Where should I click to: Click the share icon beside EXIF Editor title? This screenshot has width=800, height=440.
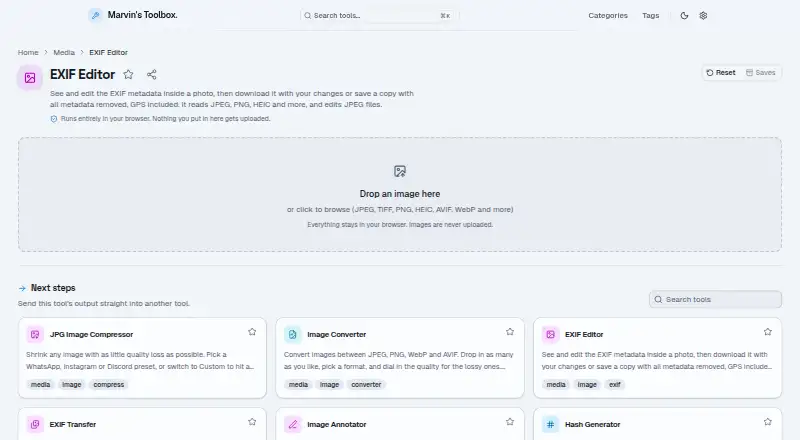point(152,75)
